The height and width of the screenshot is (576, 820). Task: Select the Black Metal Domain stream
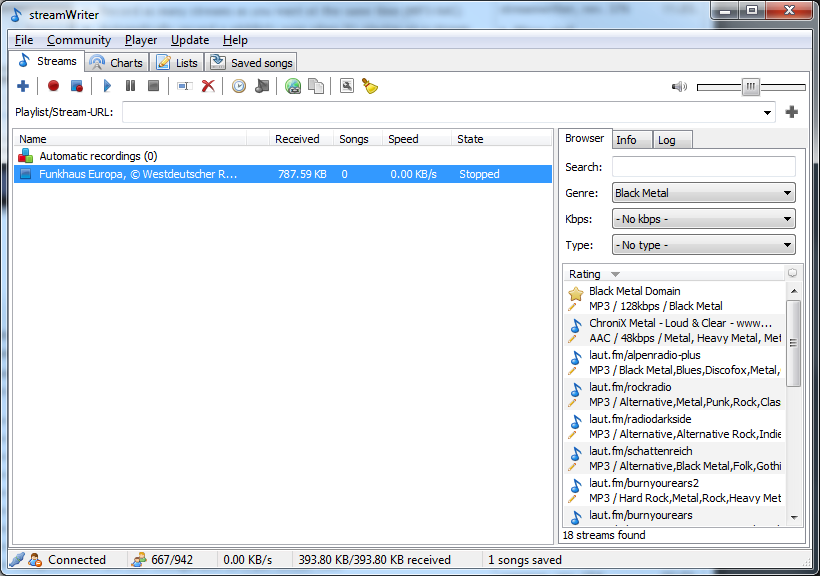[675, 298]
